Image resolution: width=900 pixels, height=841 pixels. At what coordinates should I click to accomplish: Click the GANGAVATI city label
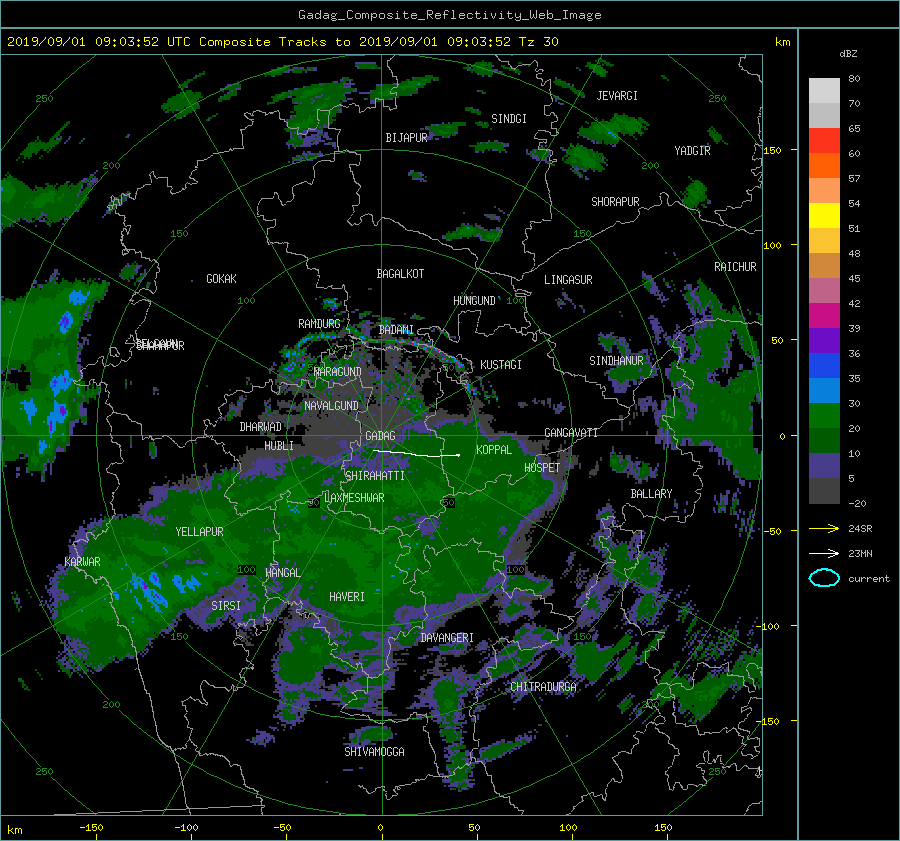click(571, 432)
